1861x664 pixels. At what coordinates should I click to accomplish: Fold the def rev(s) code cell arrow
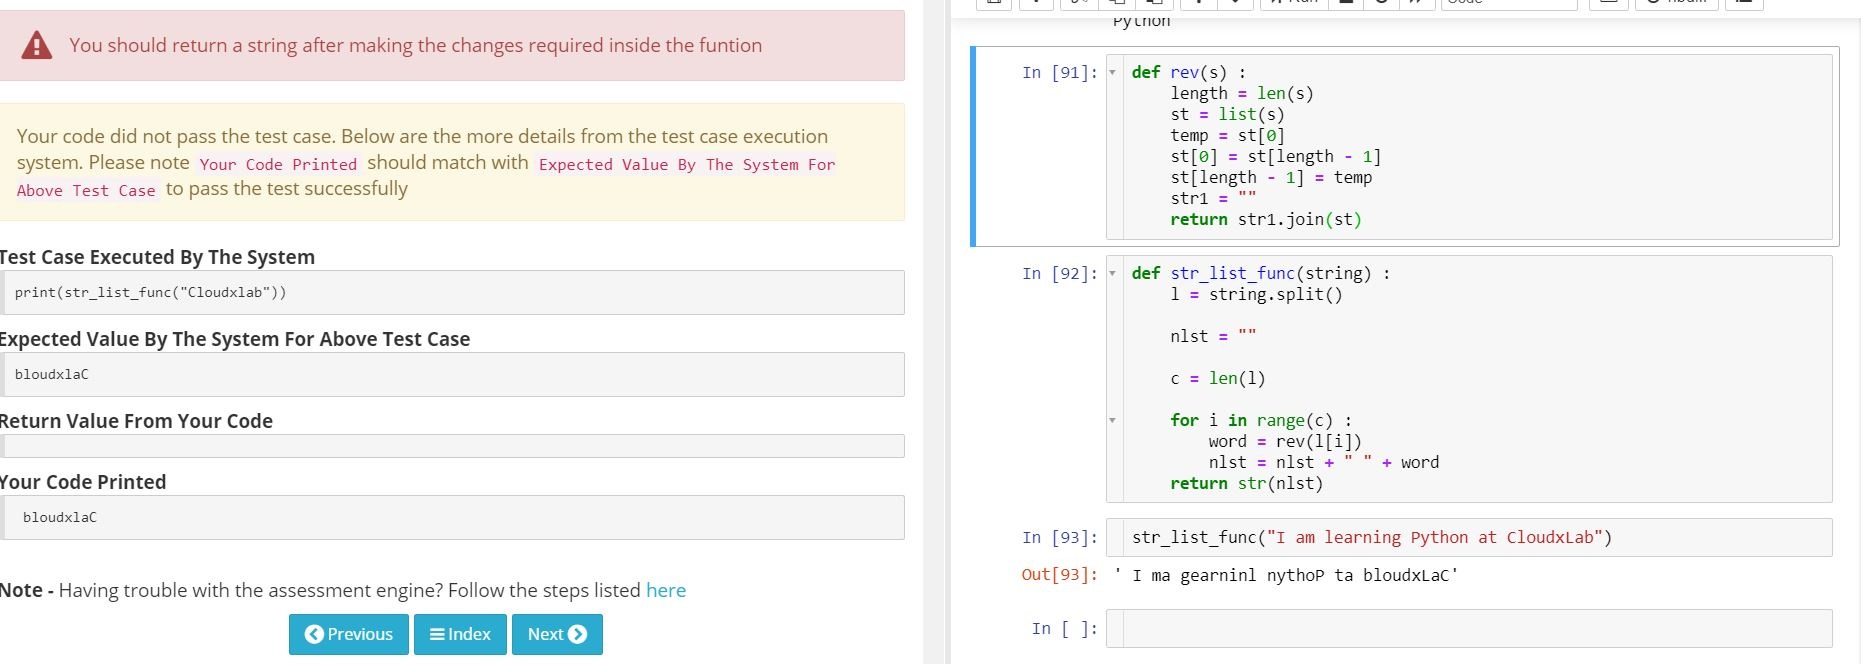[1112, 72]
